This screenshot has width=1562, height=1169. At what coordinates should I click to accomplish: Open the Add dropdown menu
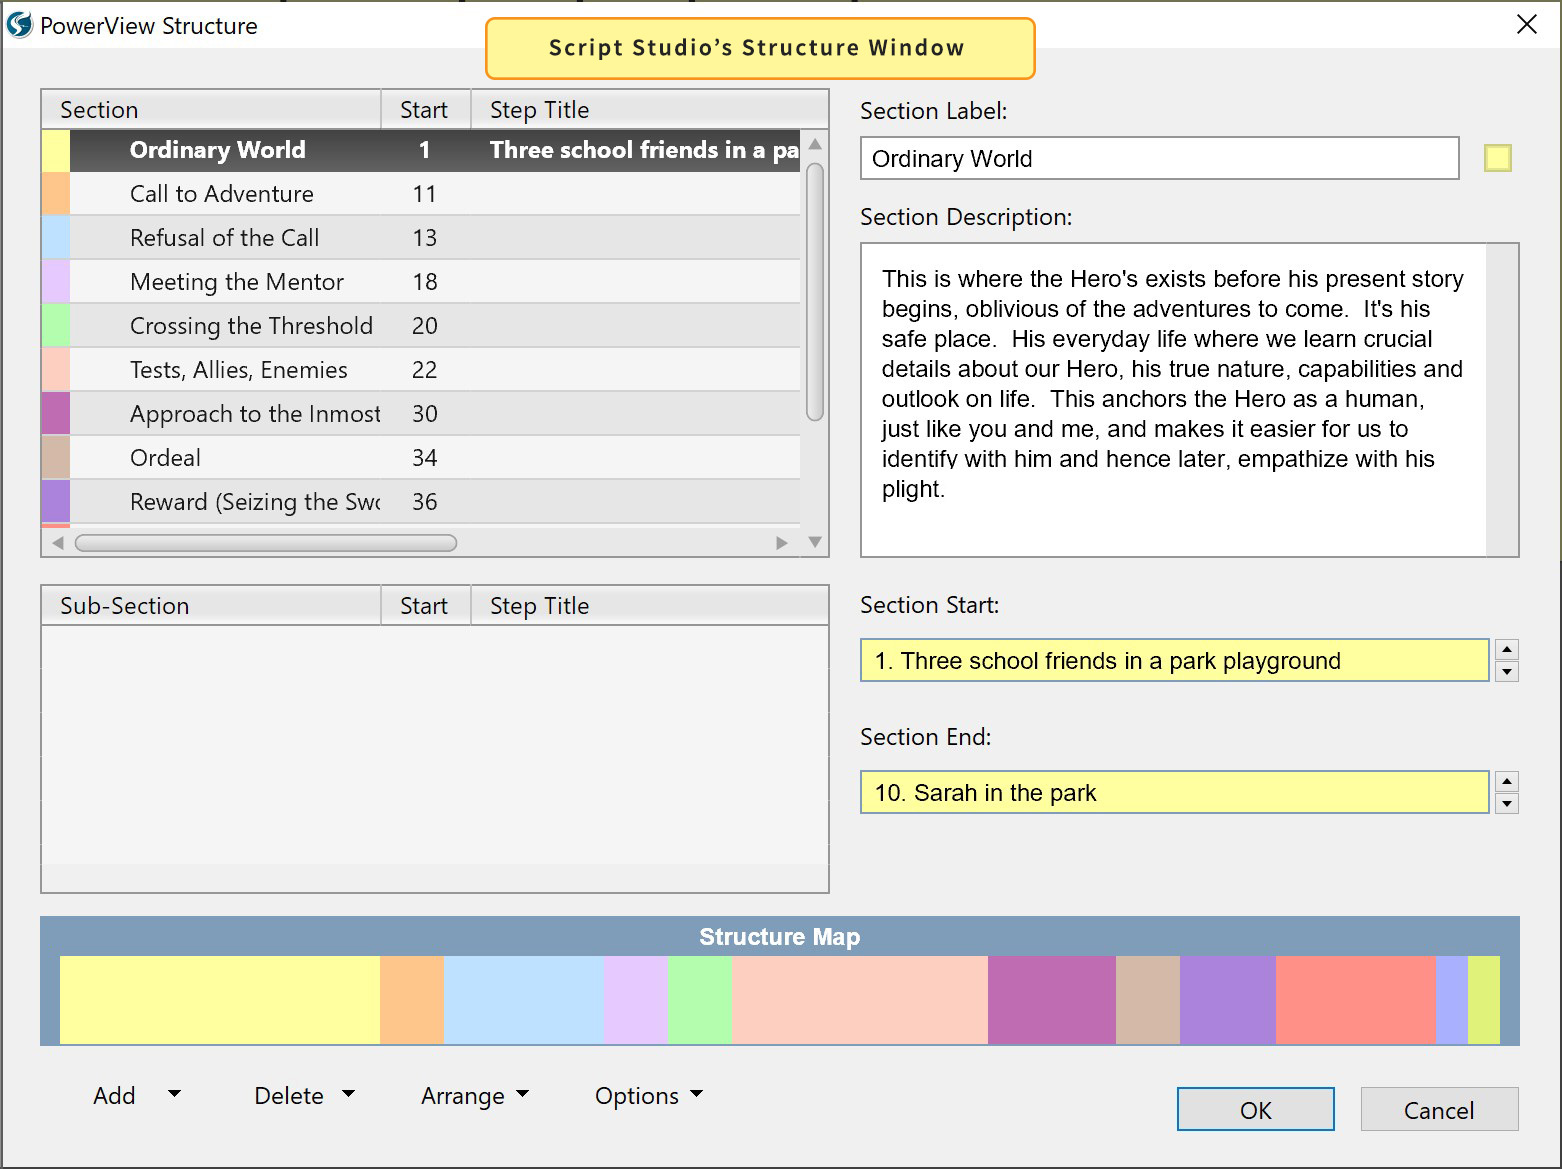pyautogui.click(x=137, y=1095)
